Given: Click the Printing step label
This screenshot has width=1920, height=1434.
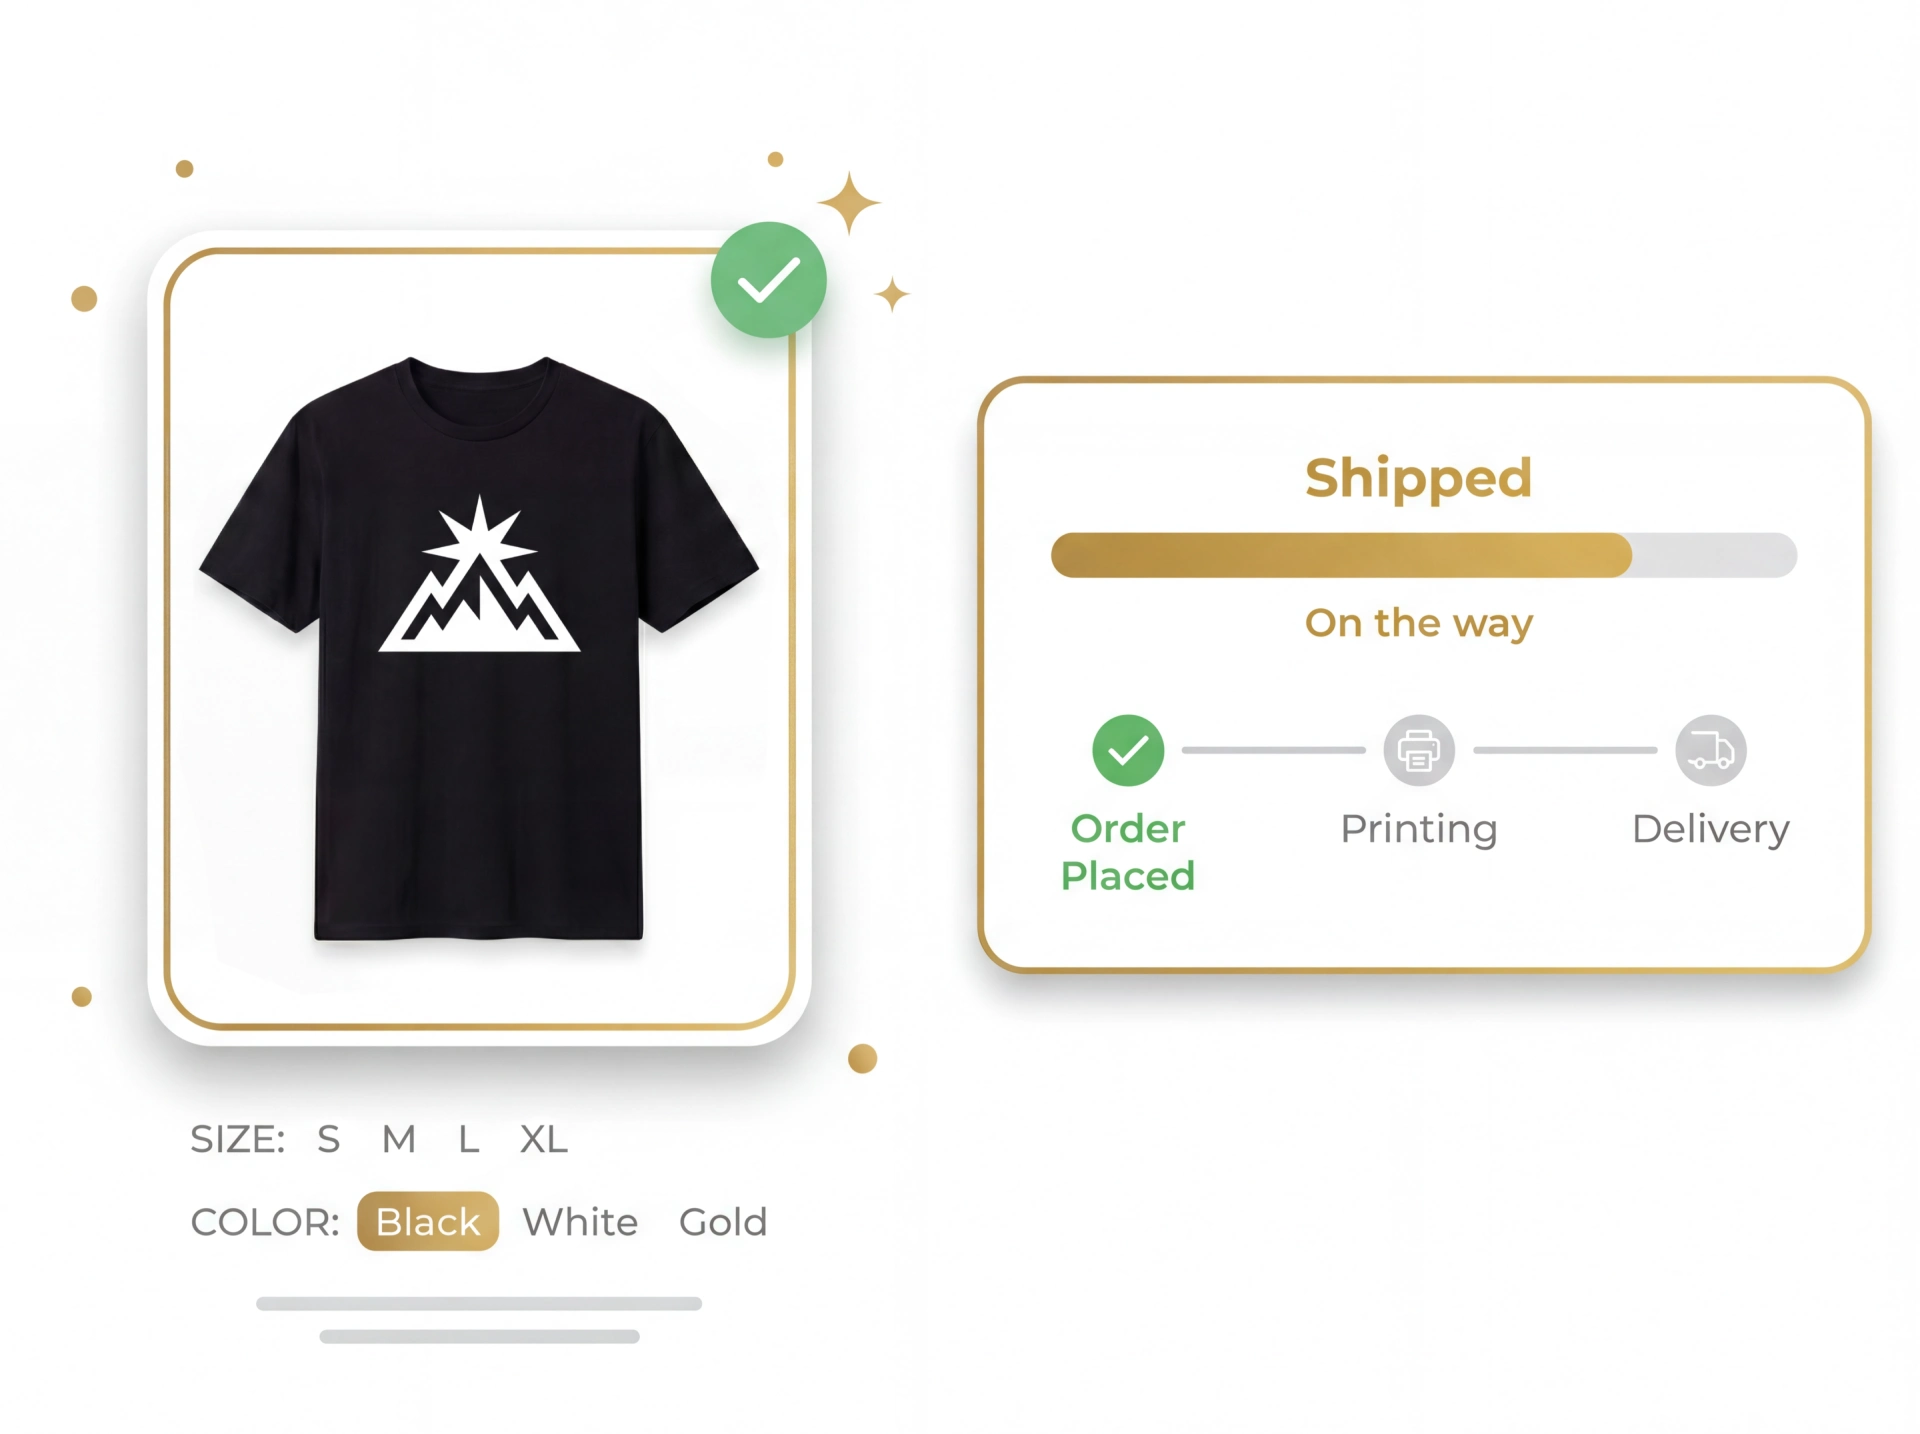Looking at the screenshot, I should click(1418, 829).
